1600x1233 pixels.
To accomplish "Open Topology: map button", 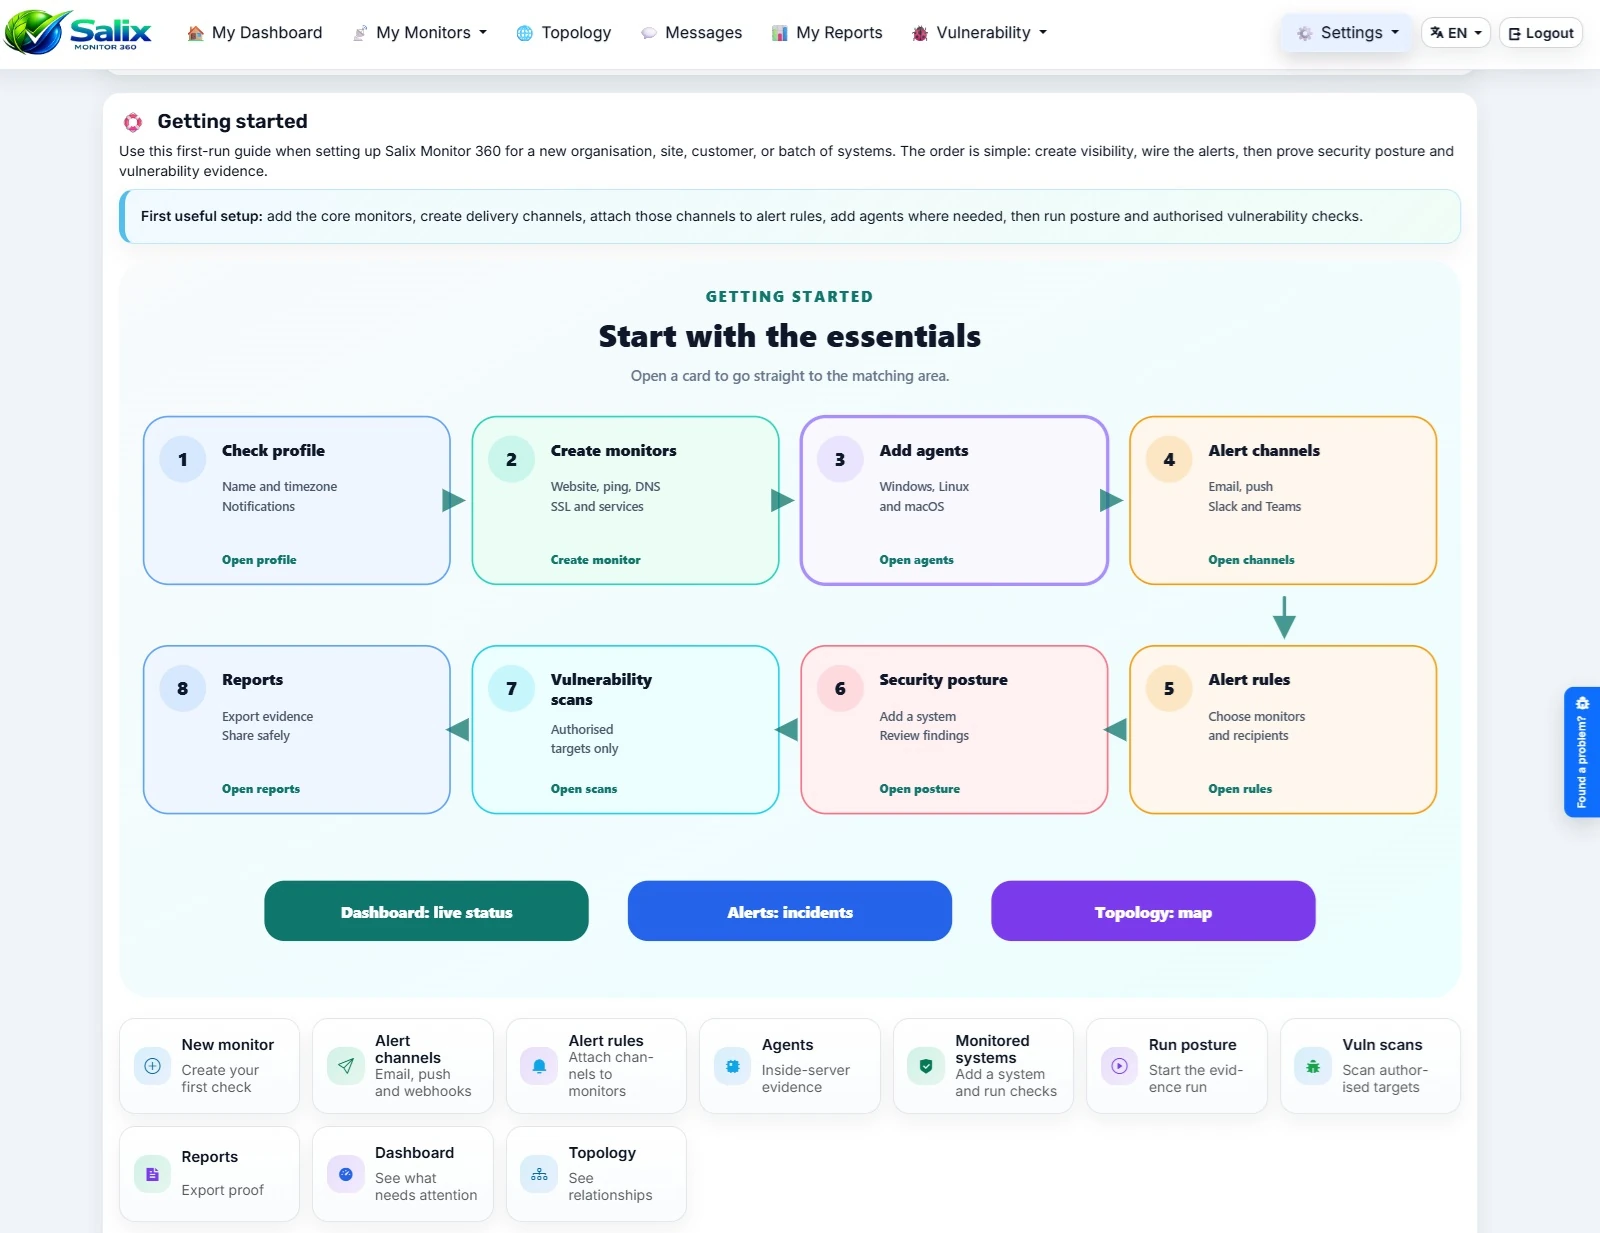I will click(x=1153, y=911).
